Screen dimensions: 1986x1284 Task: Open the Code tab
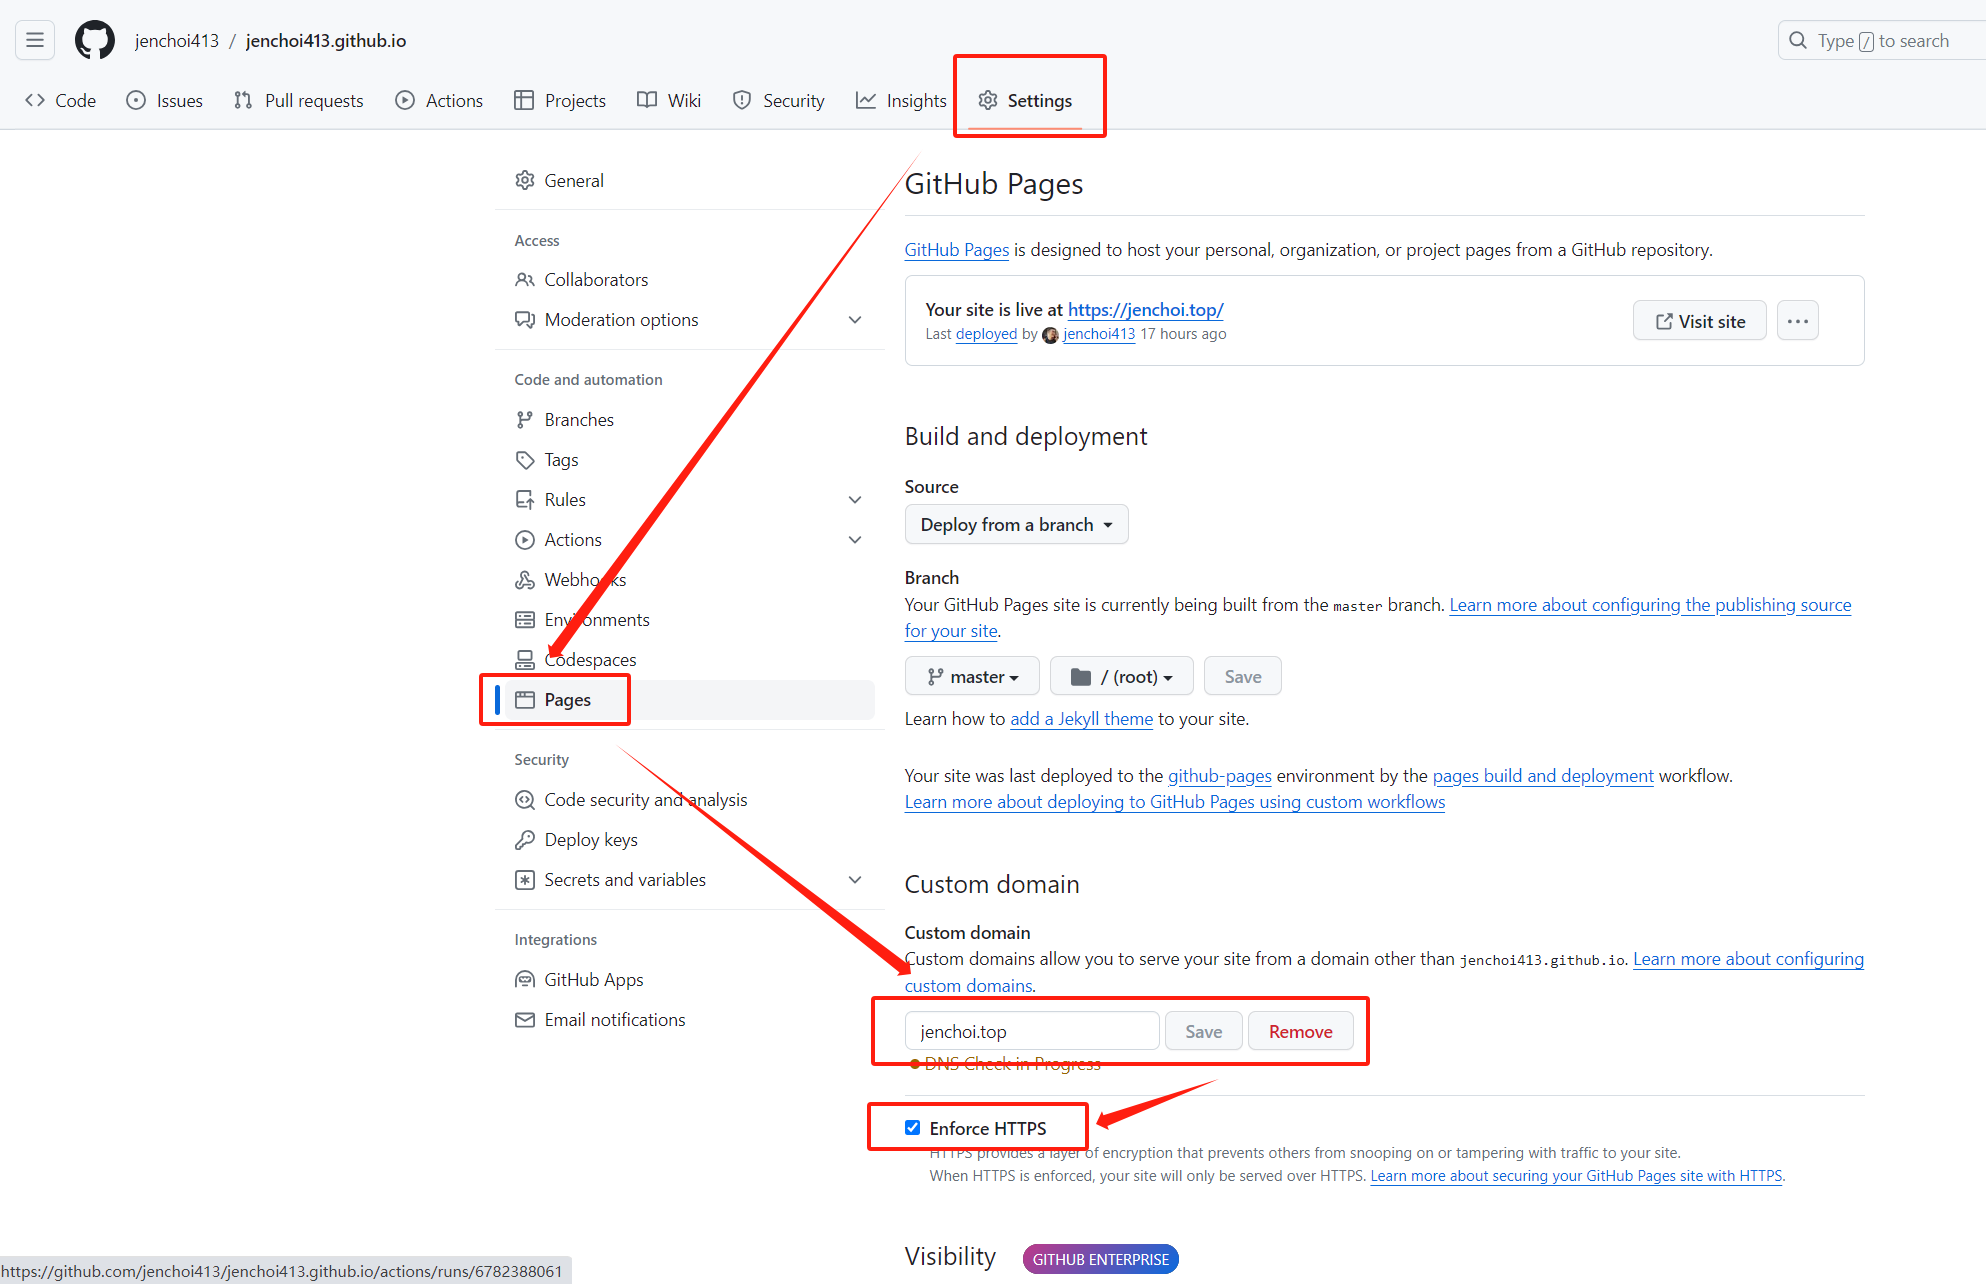pyautogui.click(x=60, y=100)
